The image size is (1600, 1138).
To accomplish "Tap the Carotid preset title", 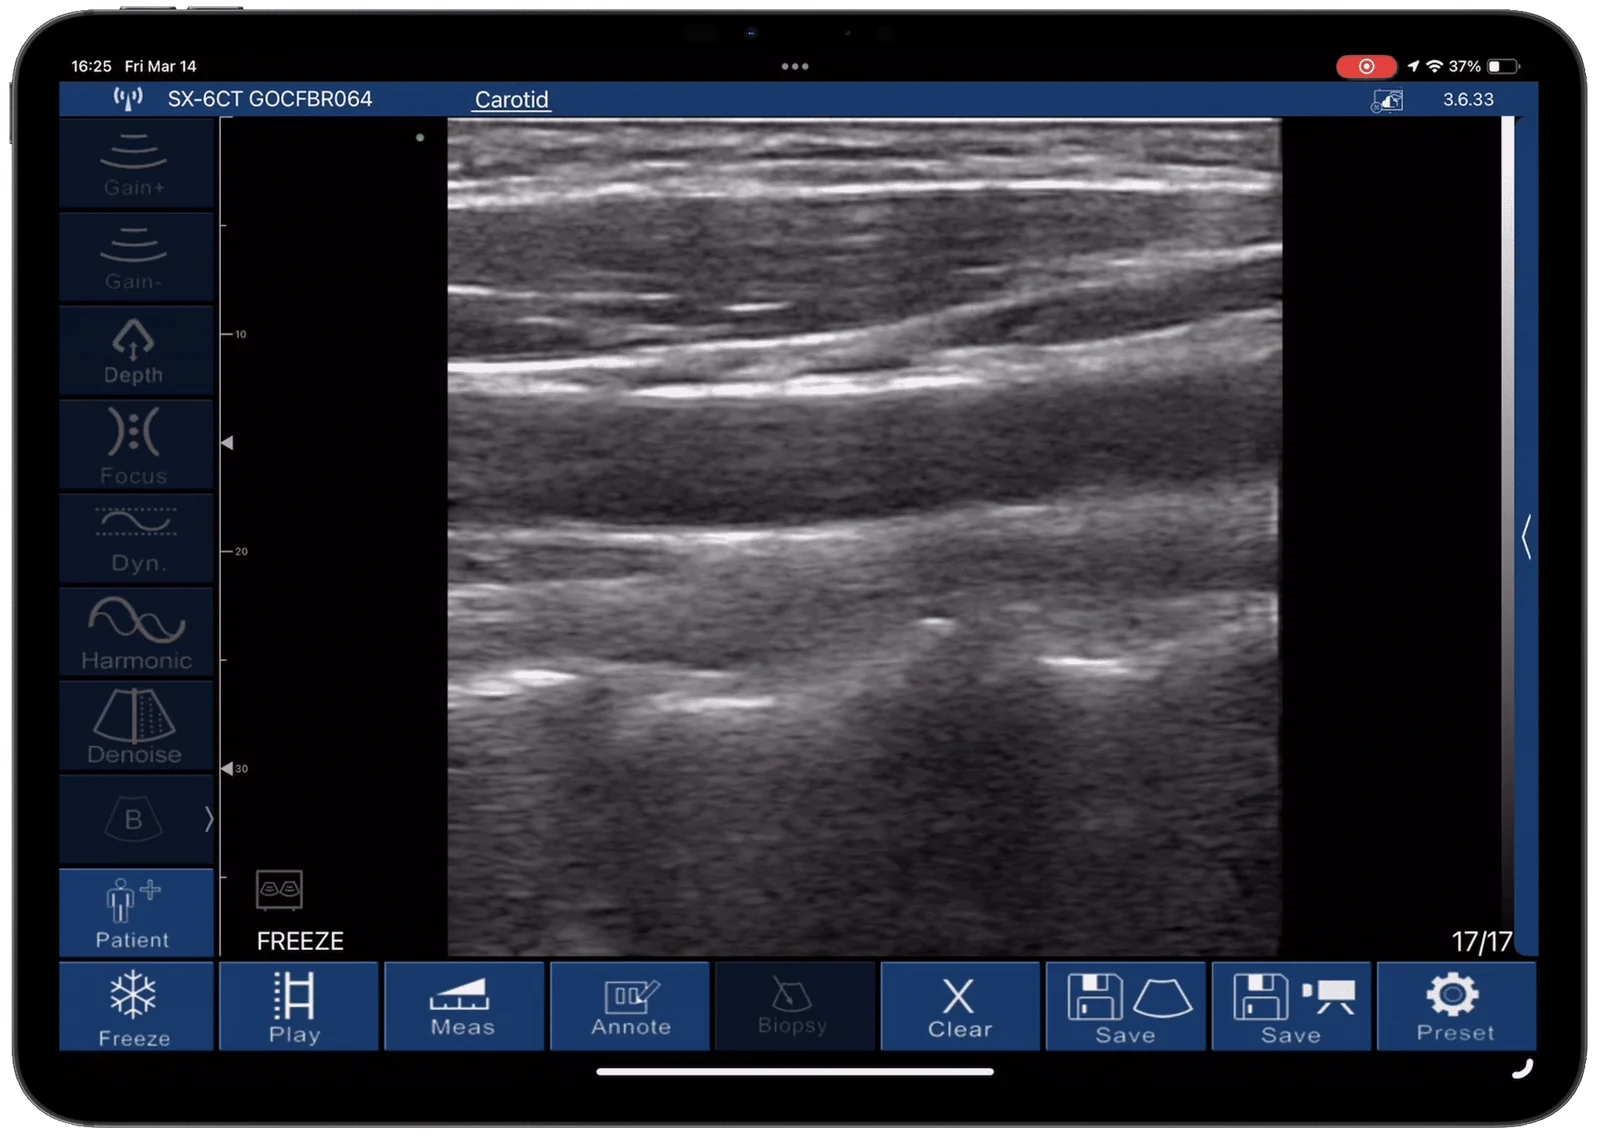I will pyautogui.click(x=511, y=100).
